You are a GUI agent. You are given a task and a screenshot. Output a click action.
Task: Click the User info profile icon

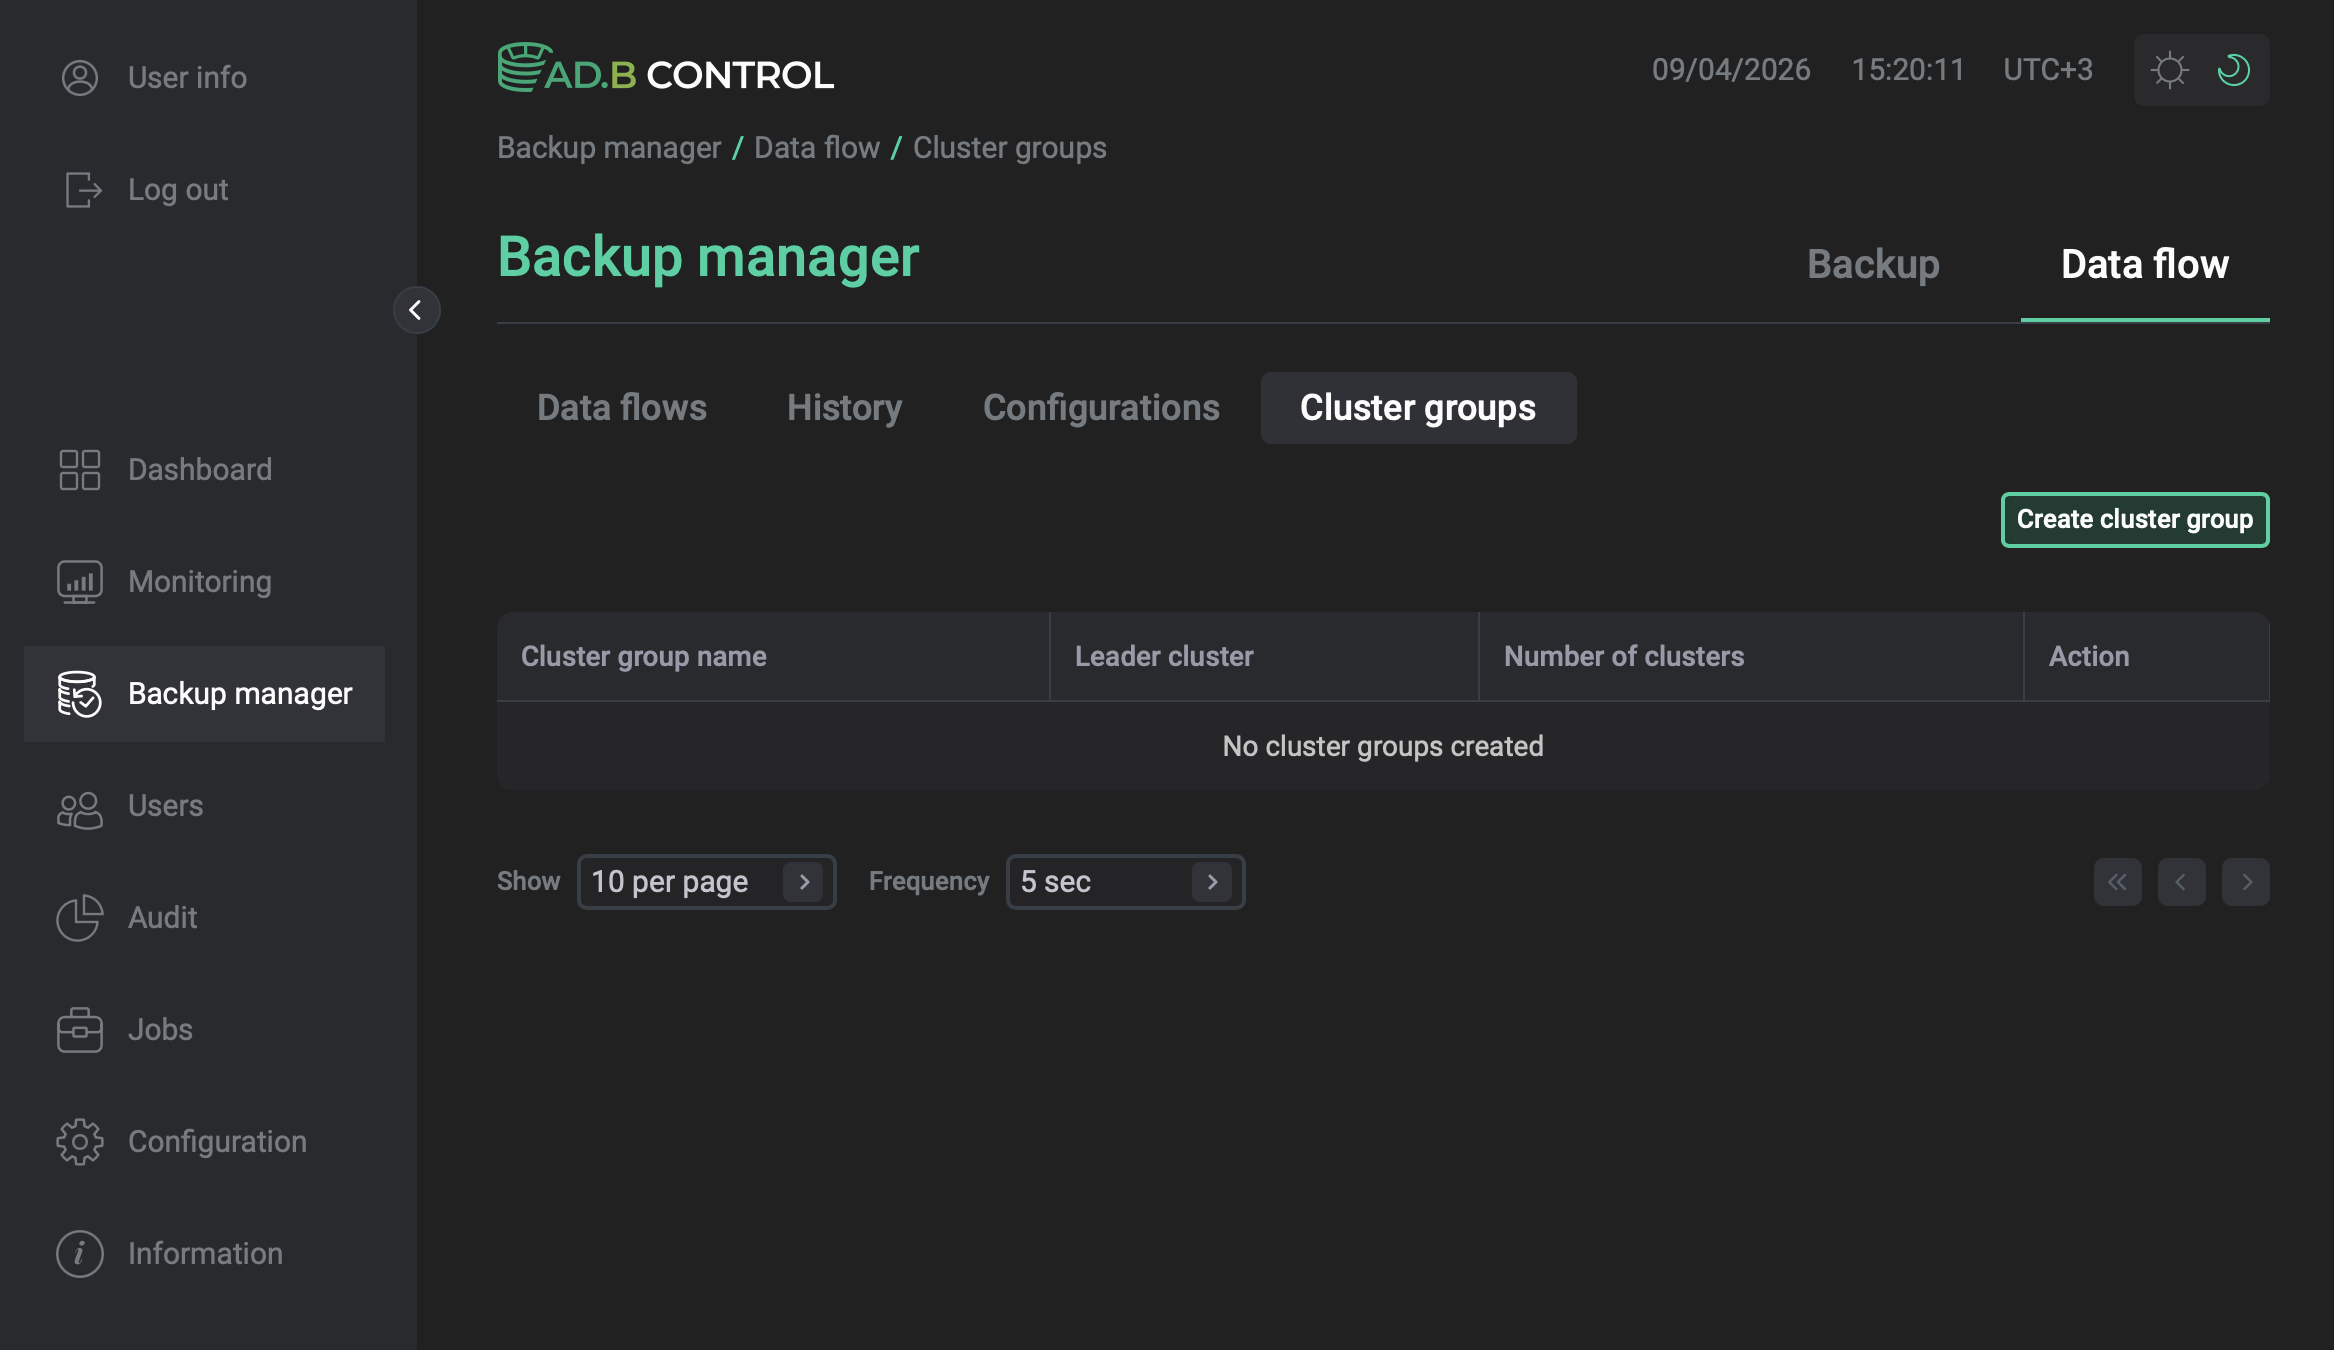tap(80, 78)
